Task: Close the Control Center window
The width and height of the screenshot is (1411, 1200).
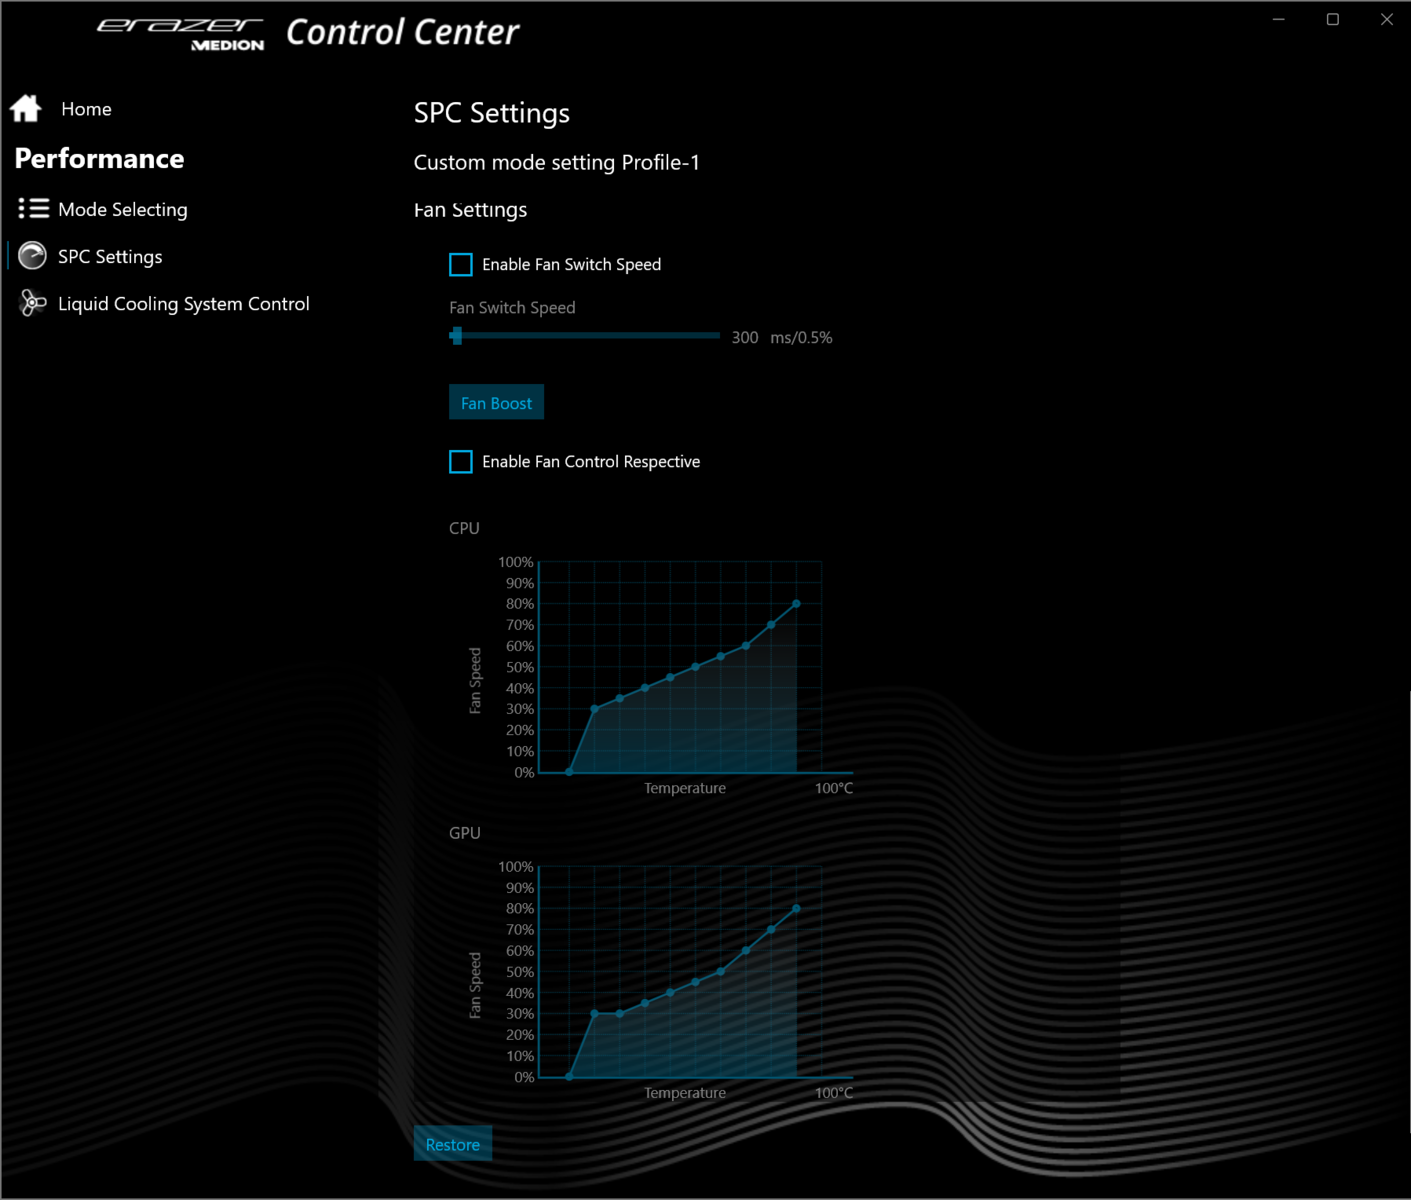Action: click(1386, 20)
